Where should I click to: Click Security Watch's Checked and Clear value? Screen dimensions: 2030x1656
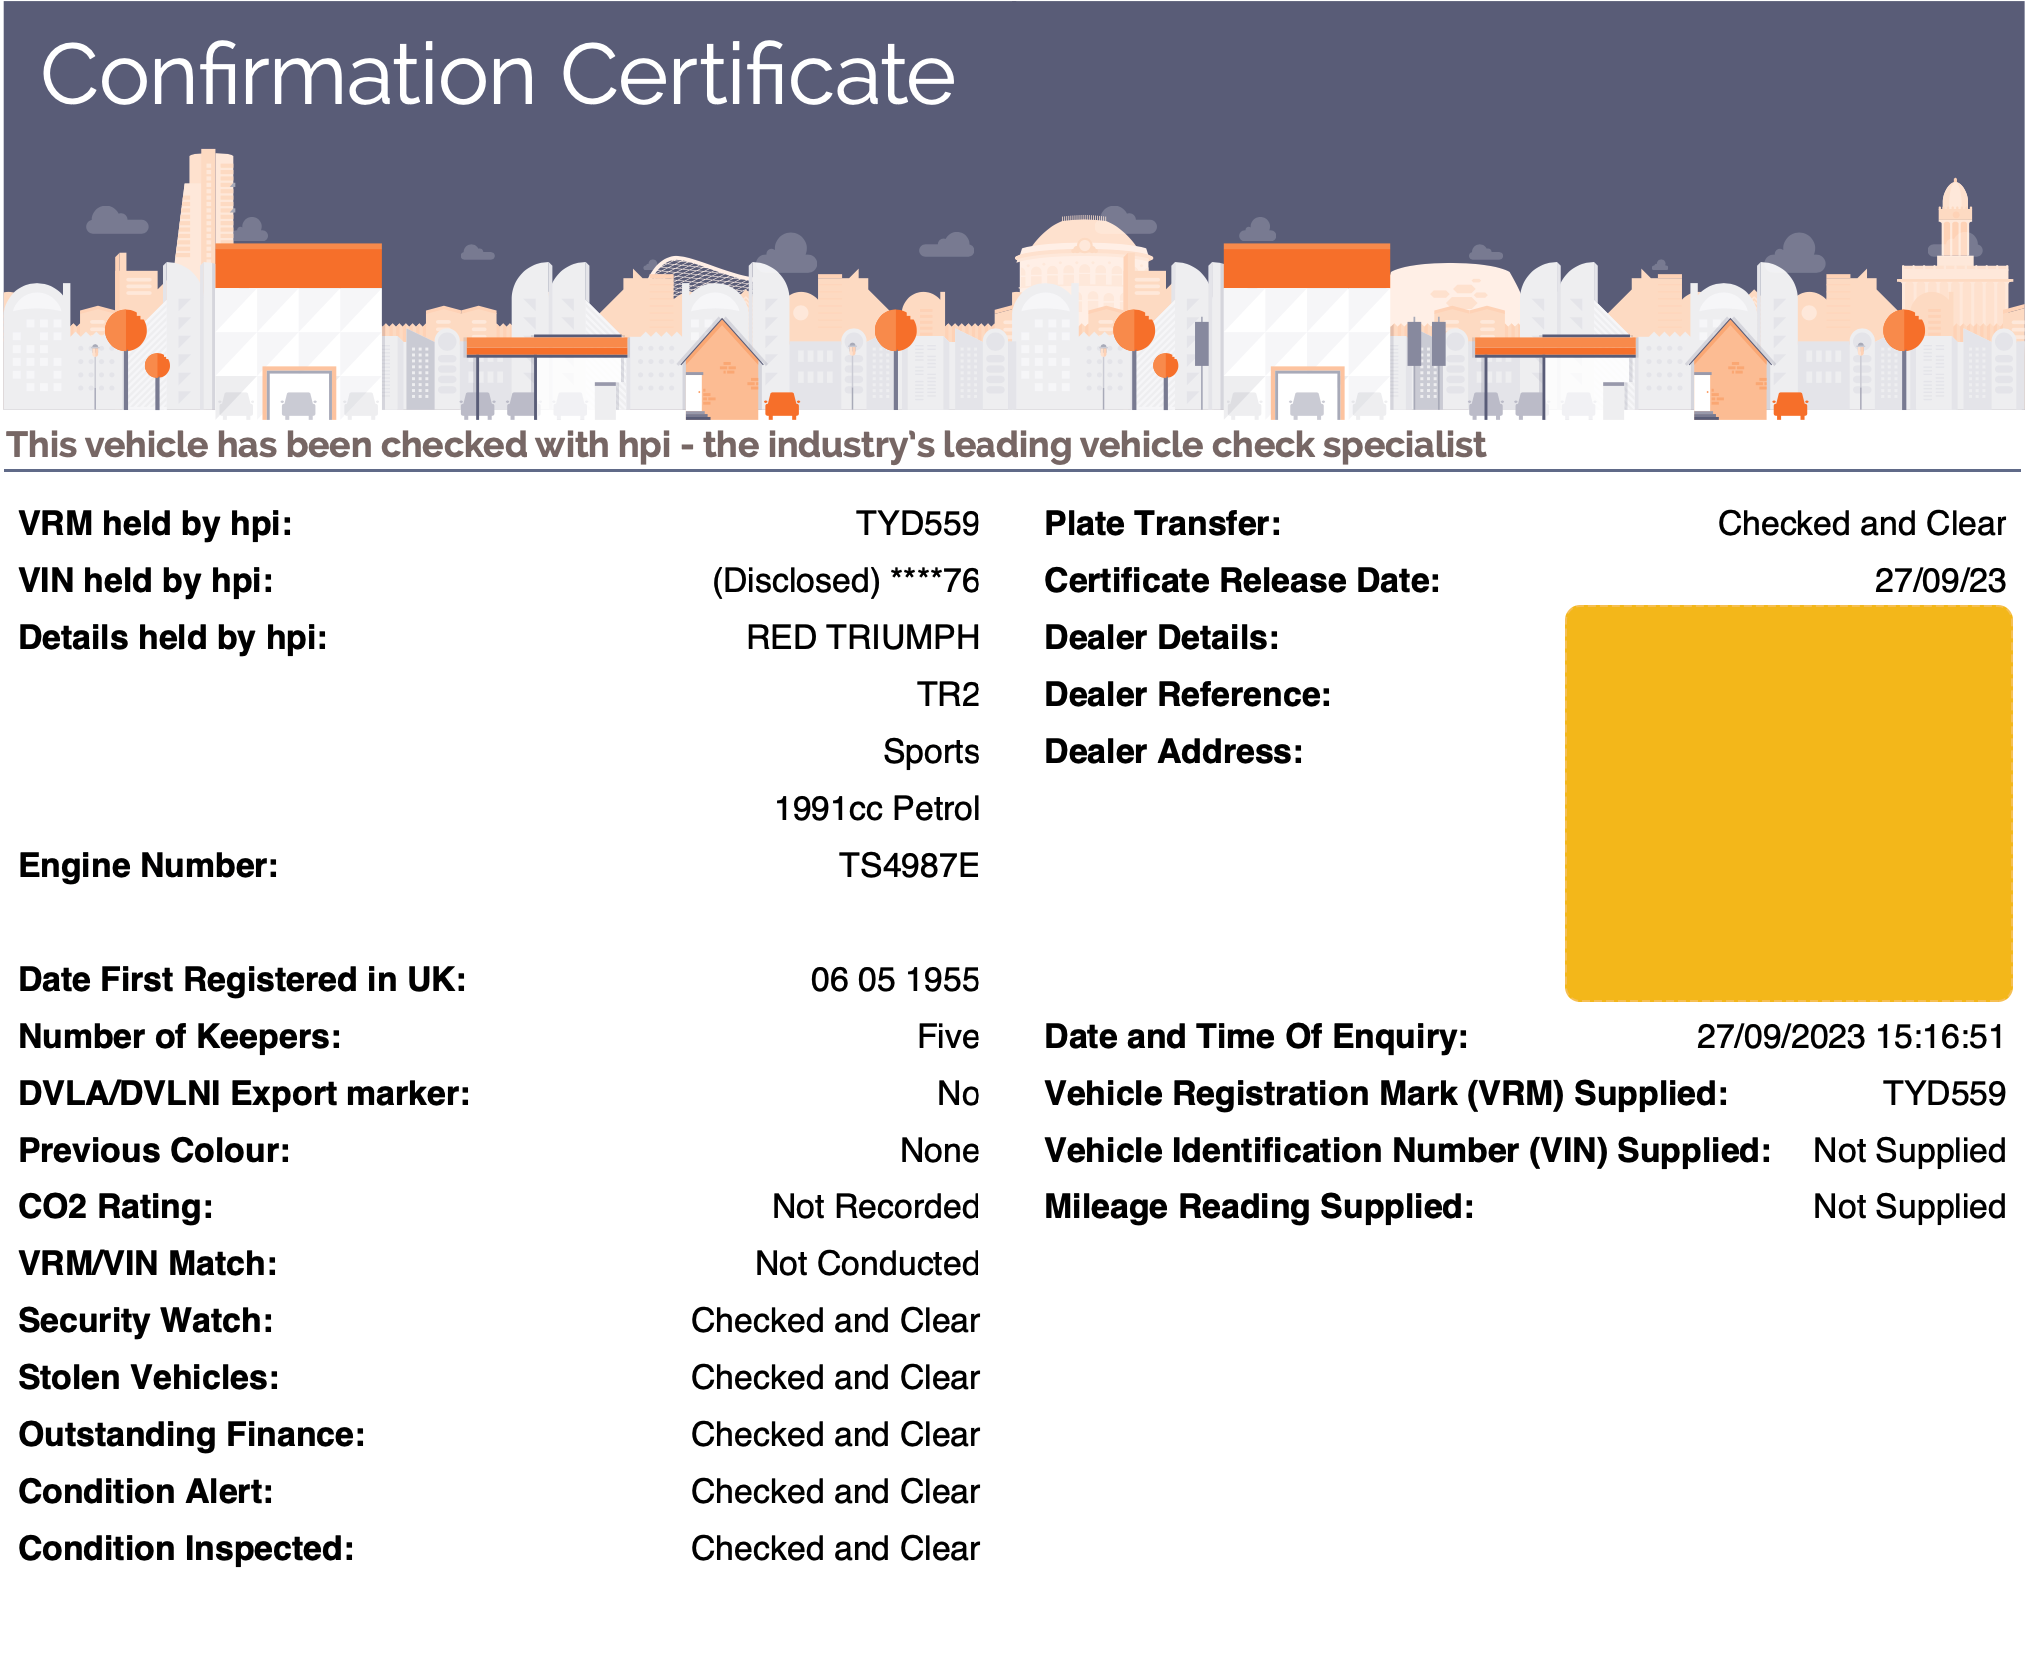pos(835,1320)
